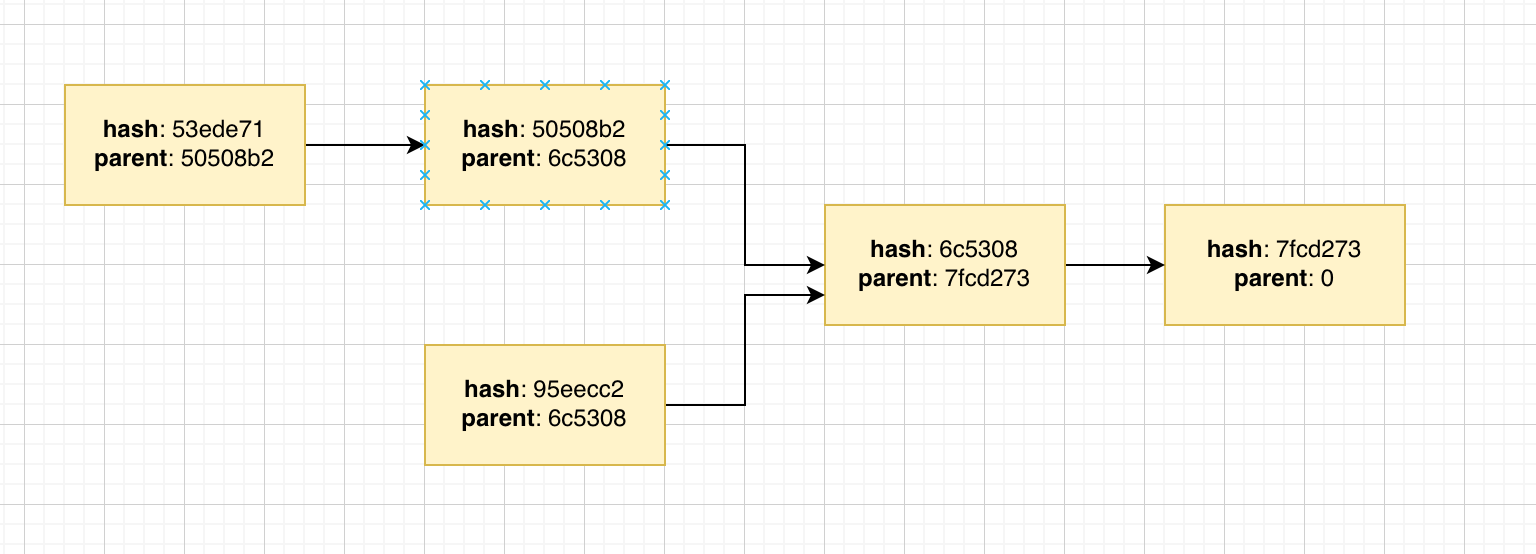Click the top-center connection point of the 50508b2 box

click(545, 85)
